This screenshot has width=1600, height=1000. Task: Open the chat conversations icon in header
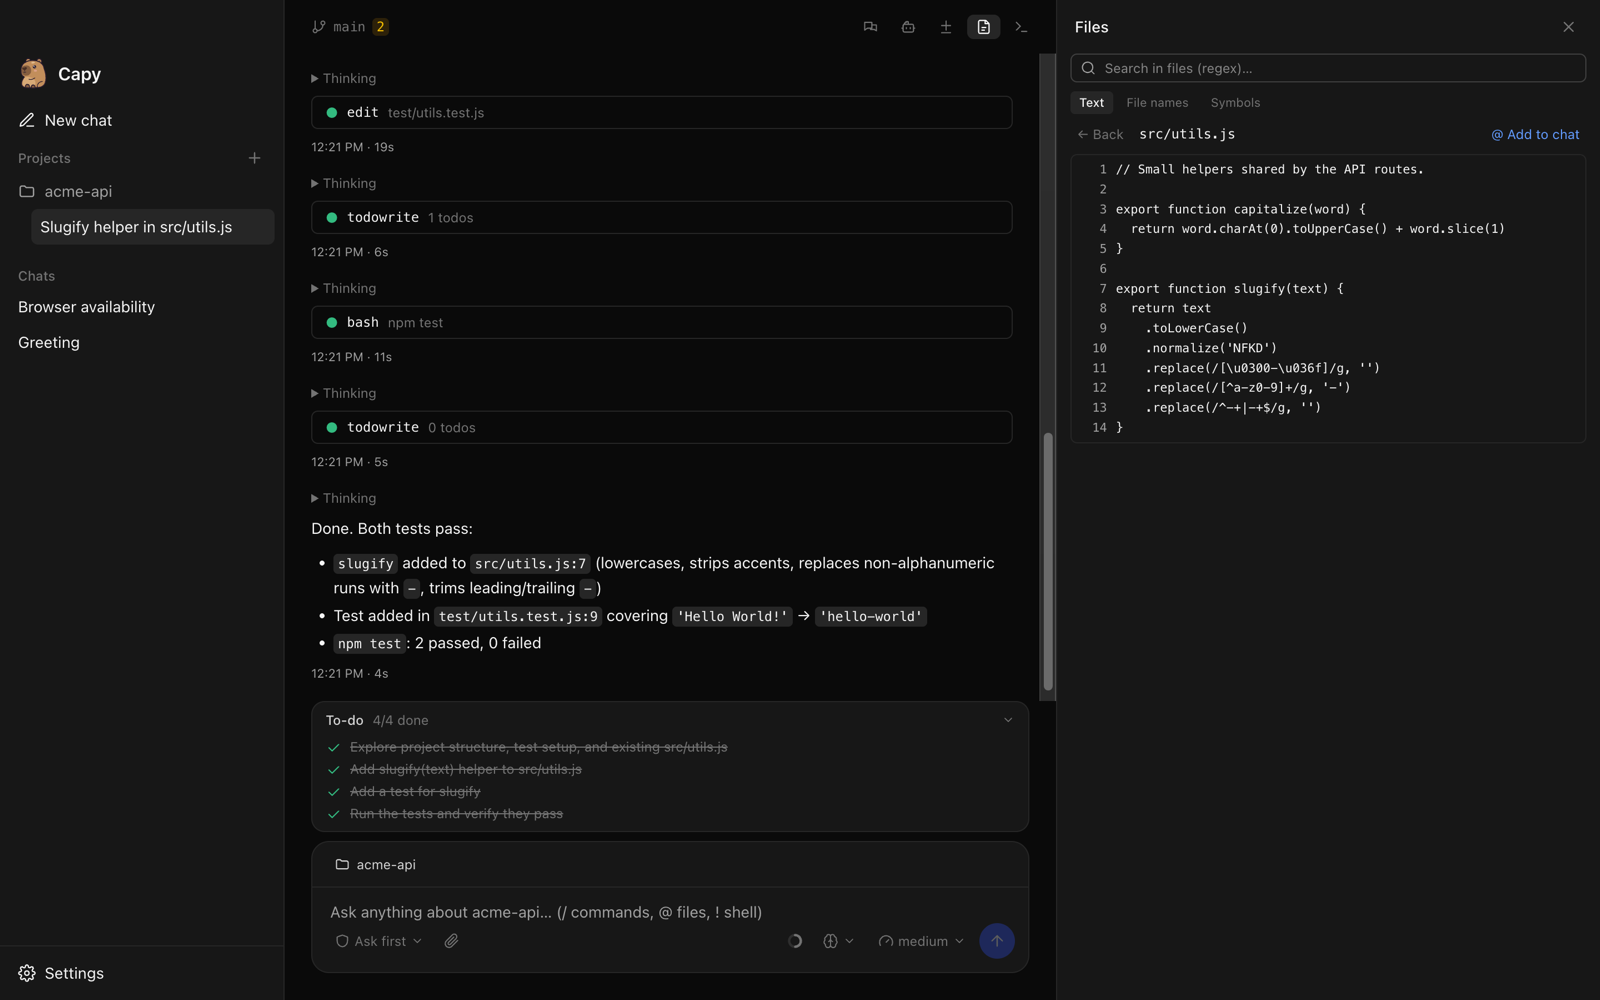870,27
